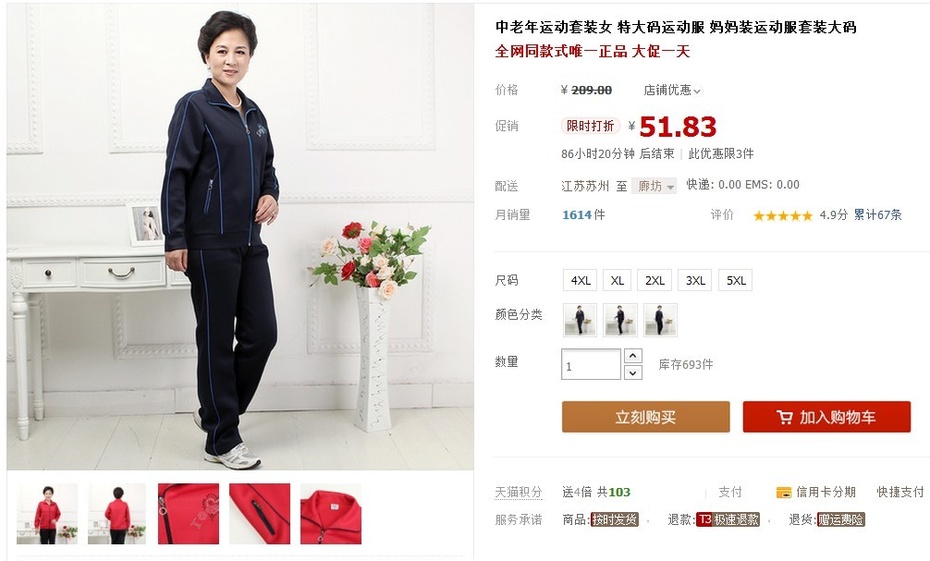930x561 pixels.
Task: Select size XL
Action: (x=617, y=280)
